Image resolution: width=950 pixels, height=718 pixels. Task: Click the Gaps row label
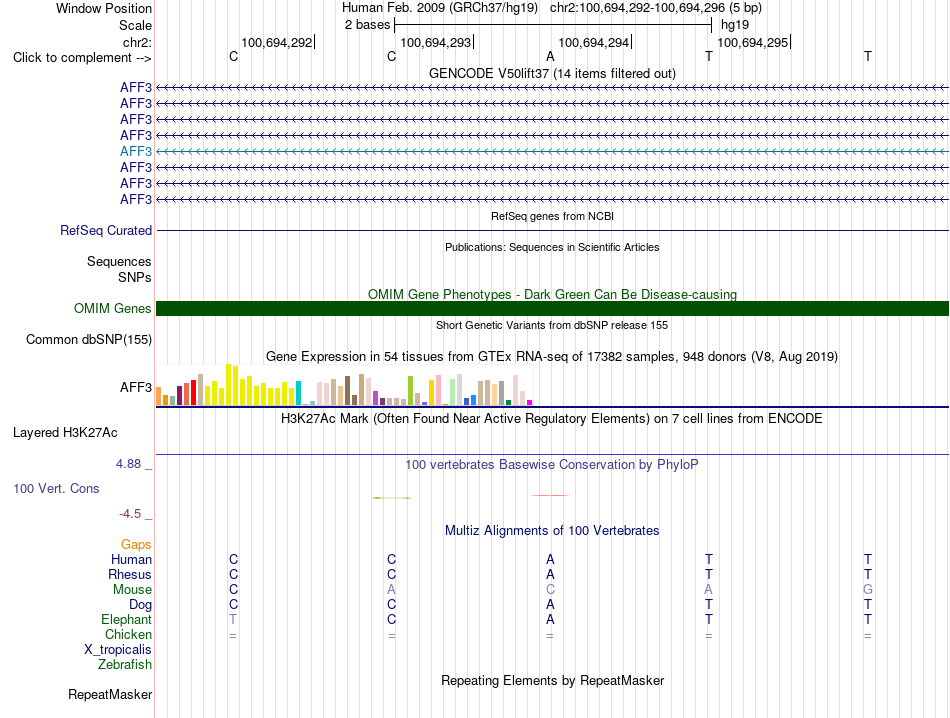pos(136,545)
